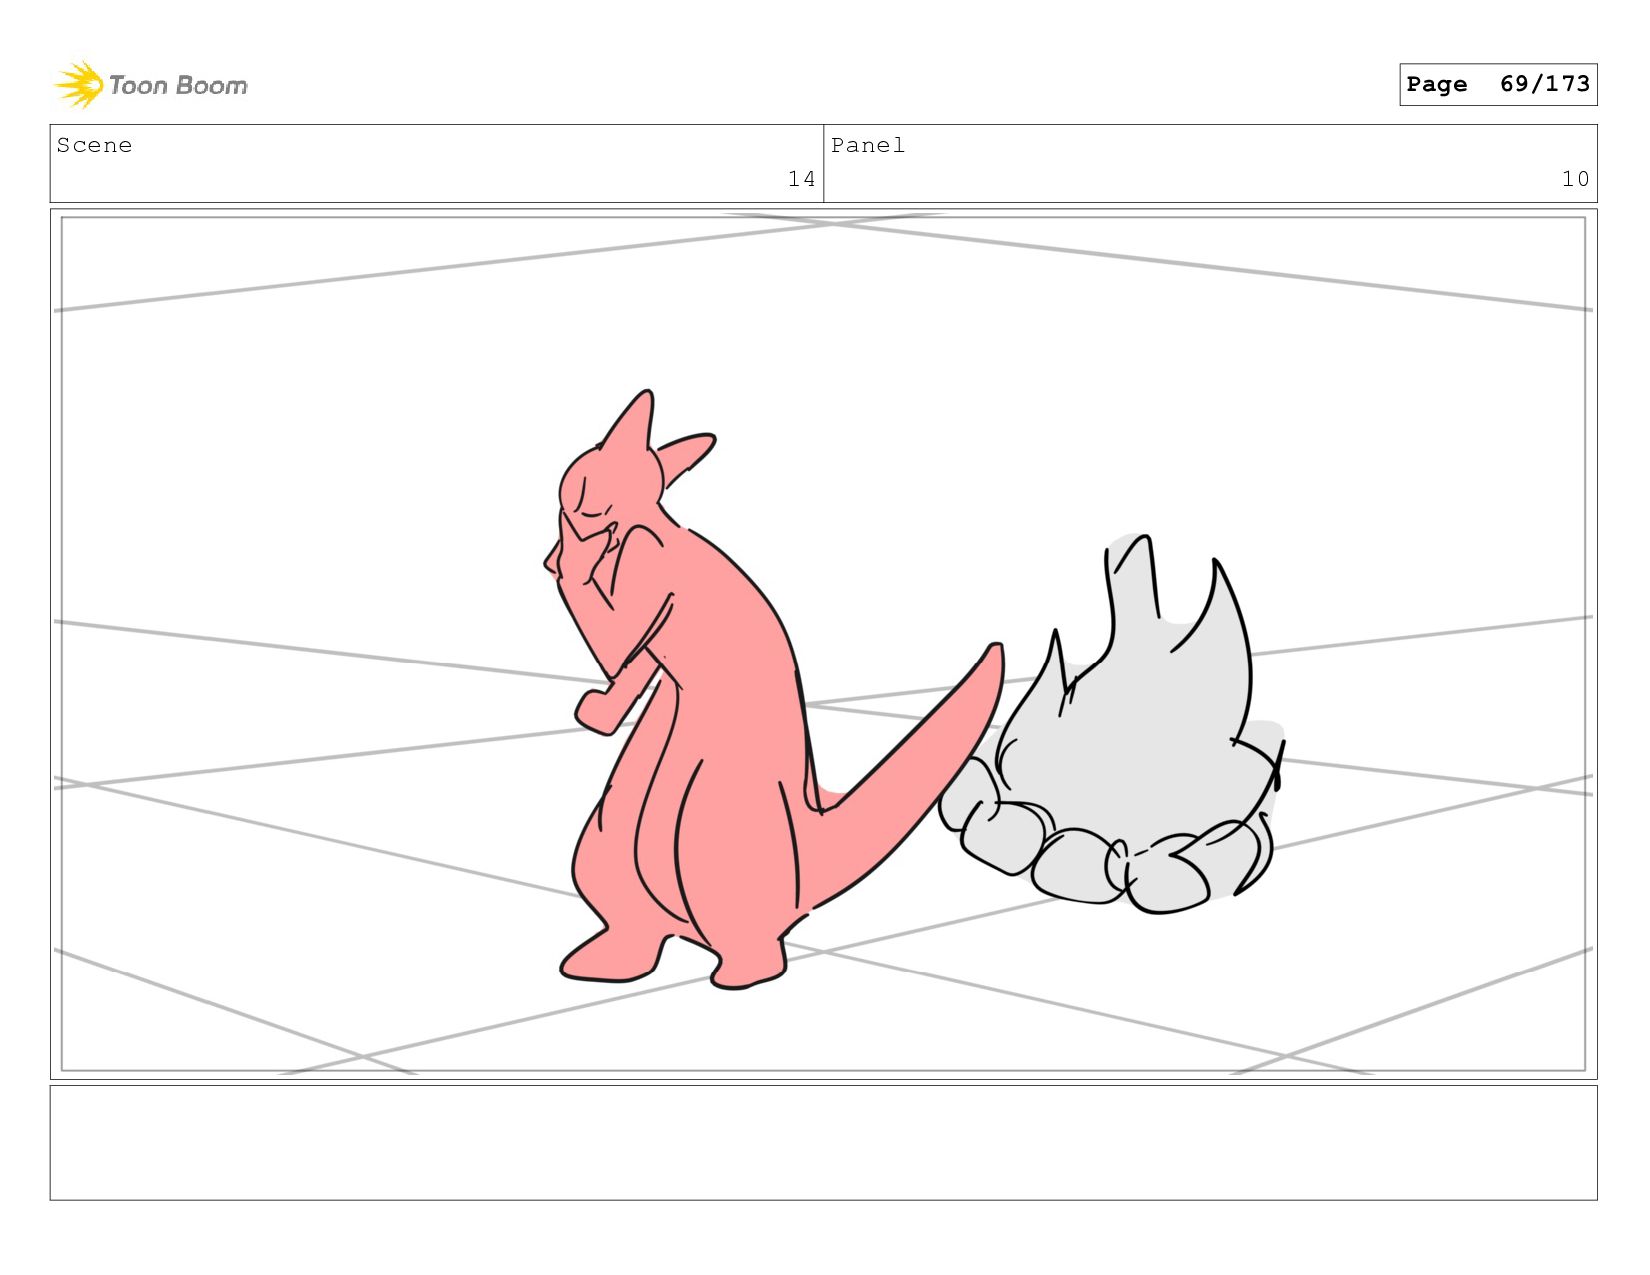
Task: Select the scene number 14
Action: pyautogui.click(x=801, y=179)
